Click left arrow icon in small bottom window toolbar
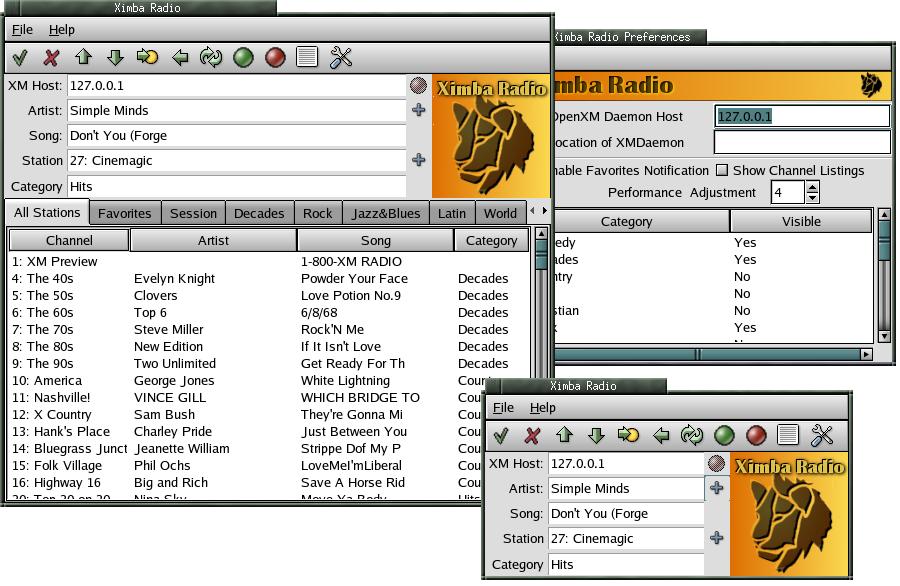 [661, 435]
